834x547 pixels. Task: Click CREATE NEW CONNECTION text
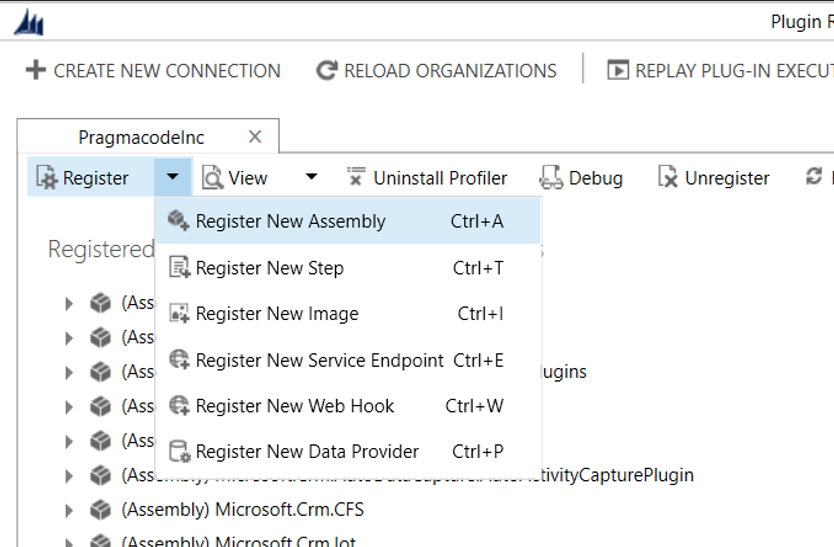click(x=166, y=71)
